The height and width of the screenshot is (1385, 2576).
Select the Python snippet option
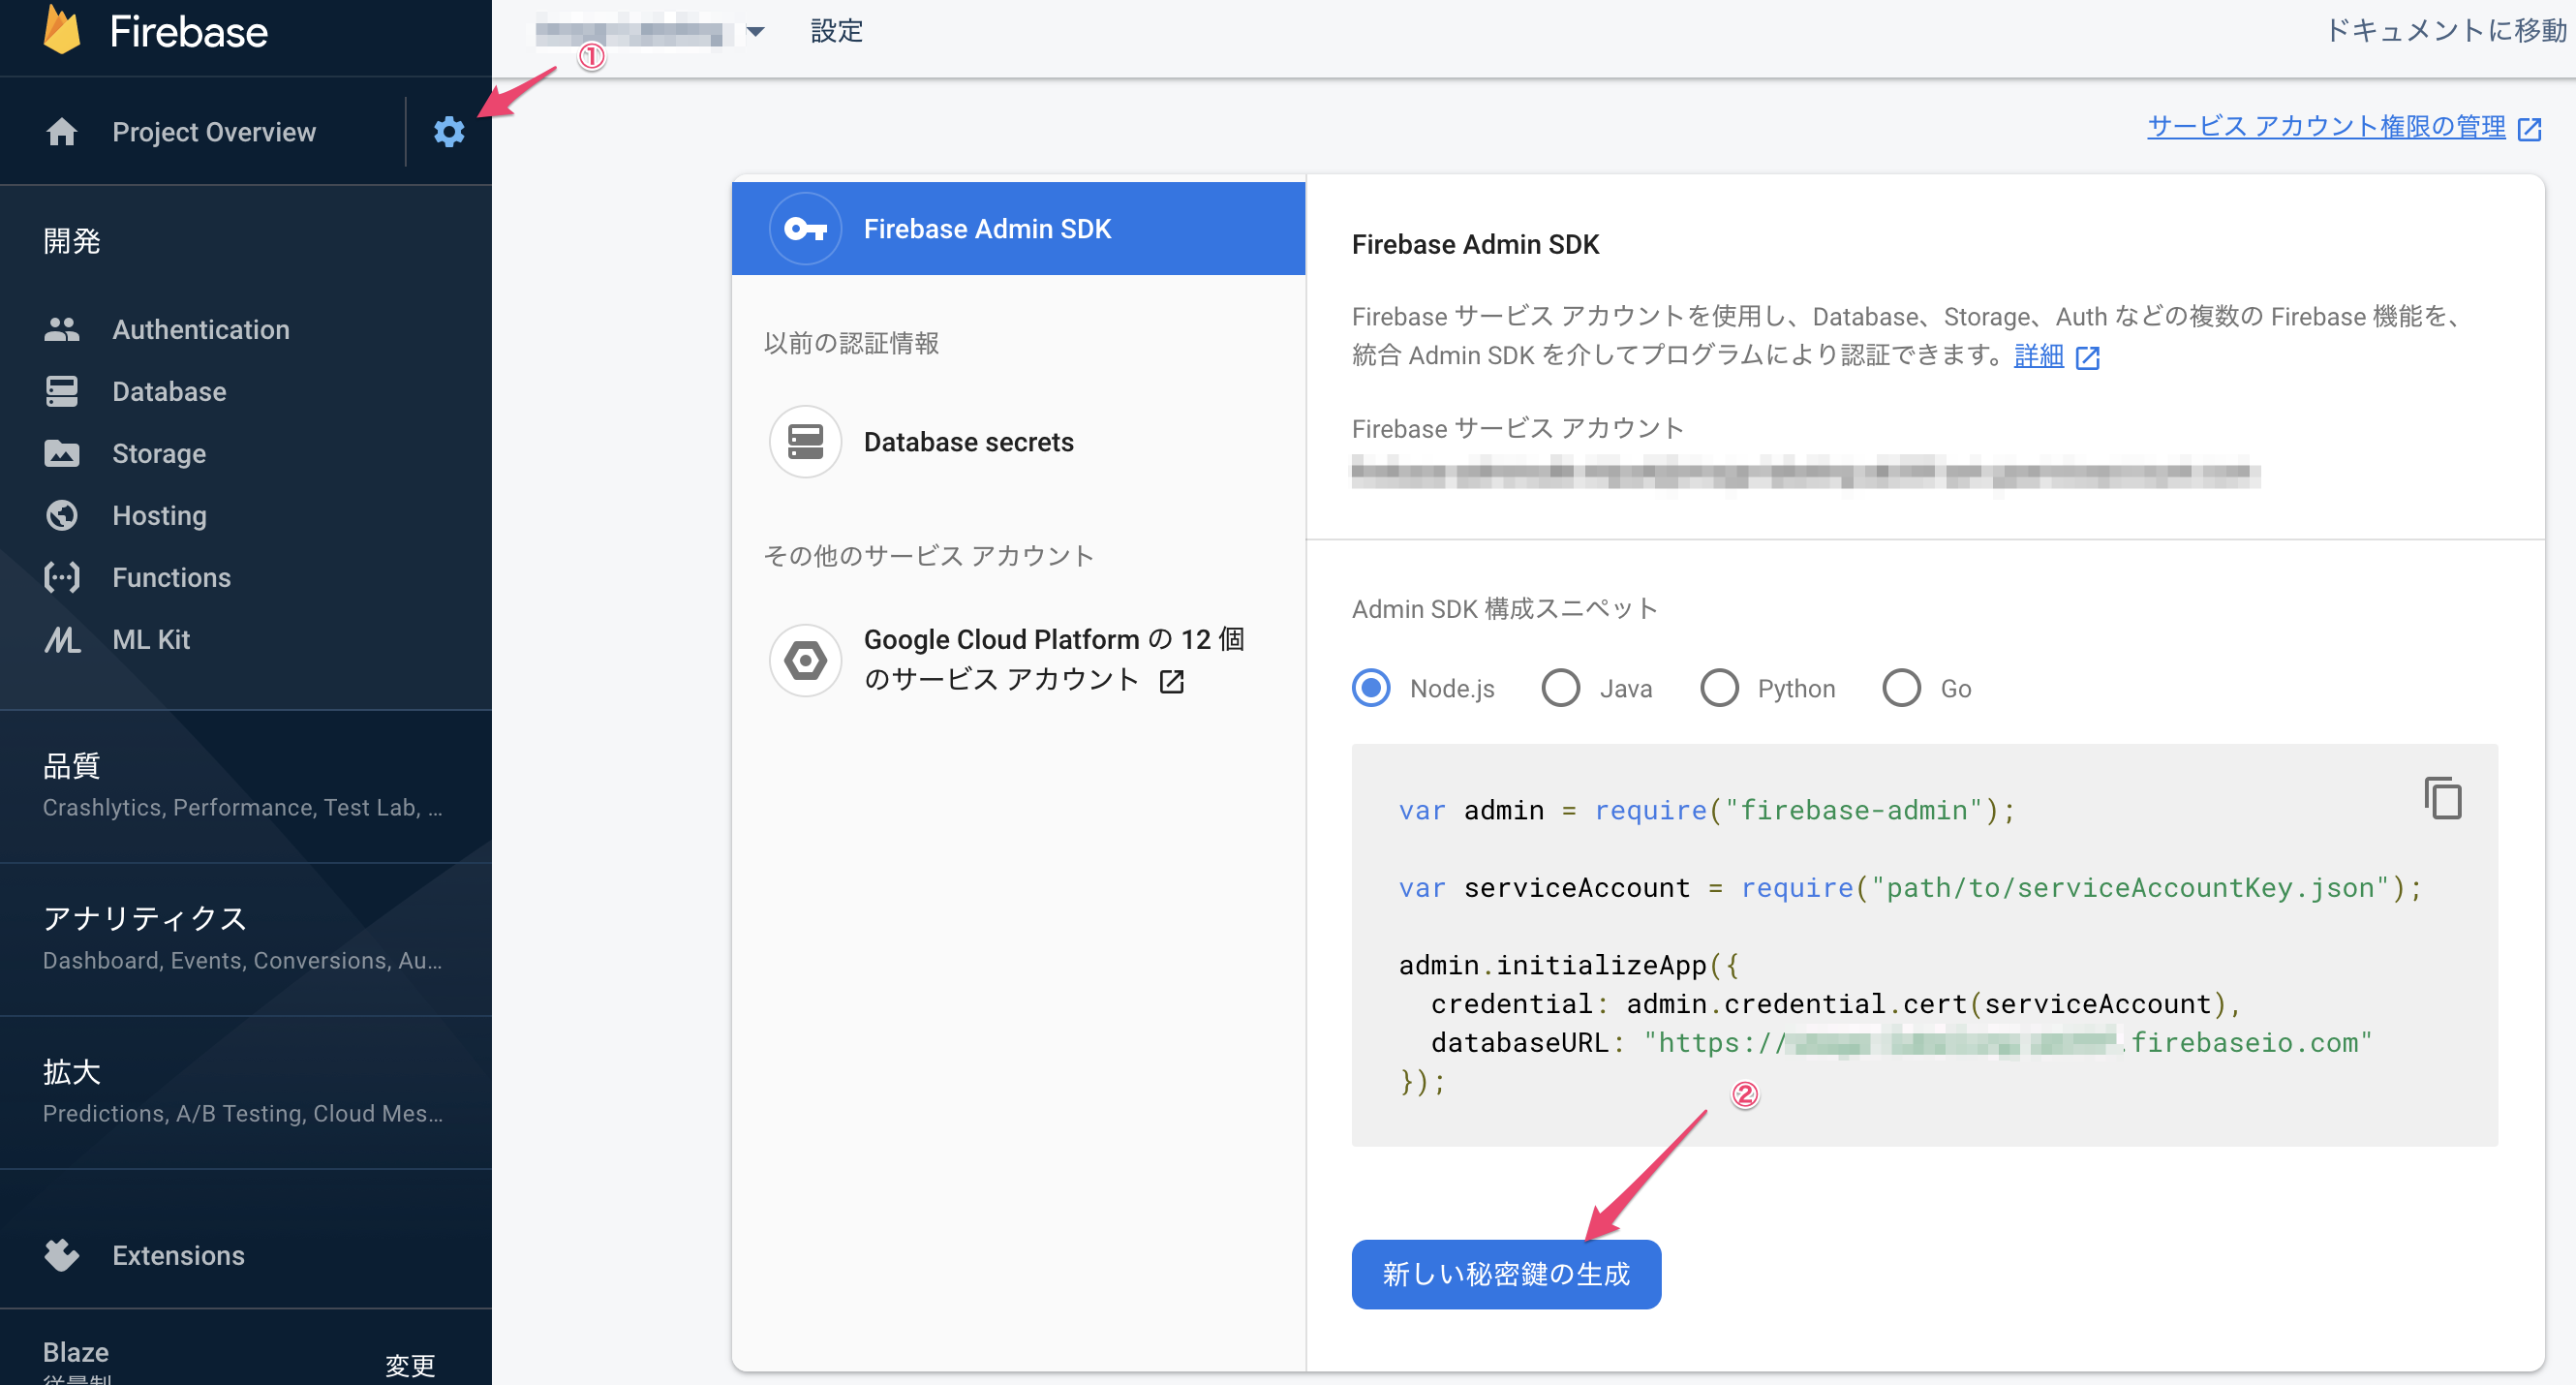point(1719,688)
